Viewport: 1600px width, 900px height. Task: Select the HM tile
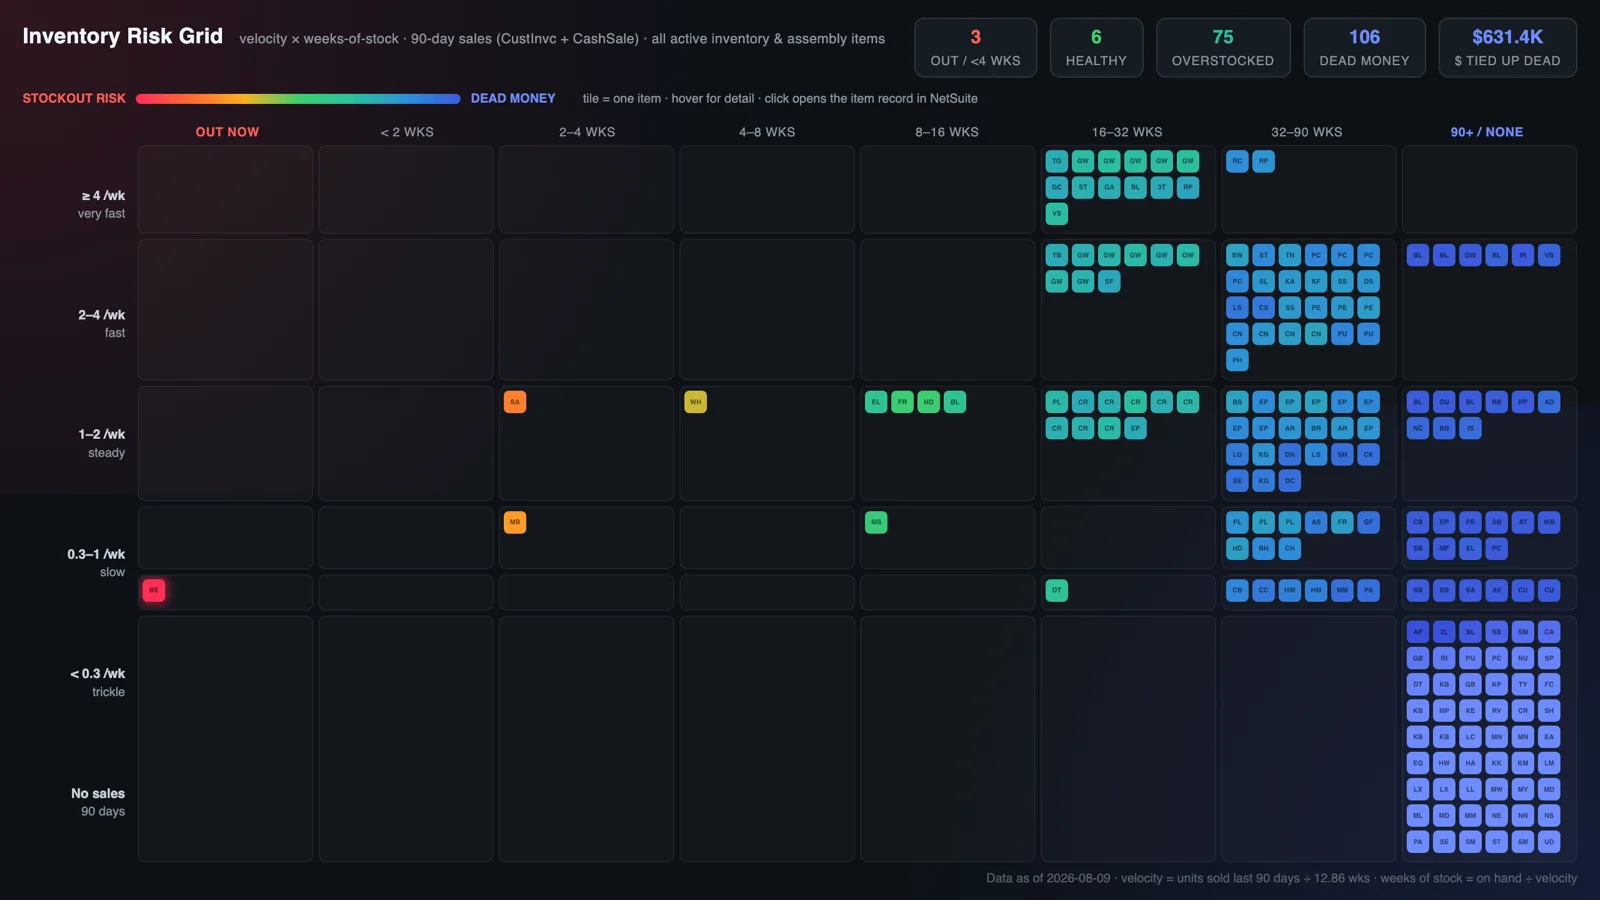tap(1316, 590)
